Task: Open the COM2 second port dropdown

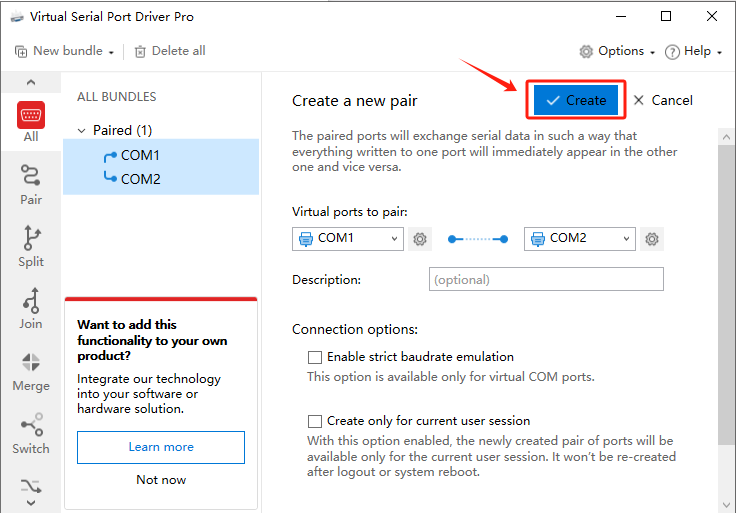Action: [580, 239]
